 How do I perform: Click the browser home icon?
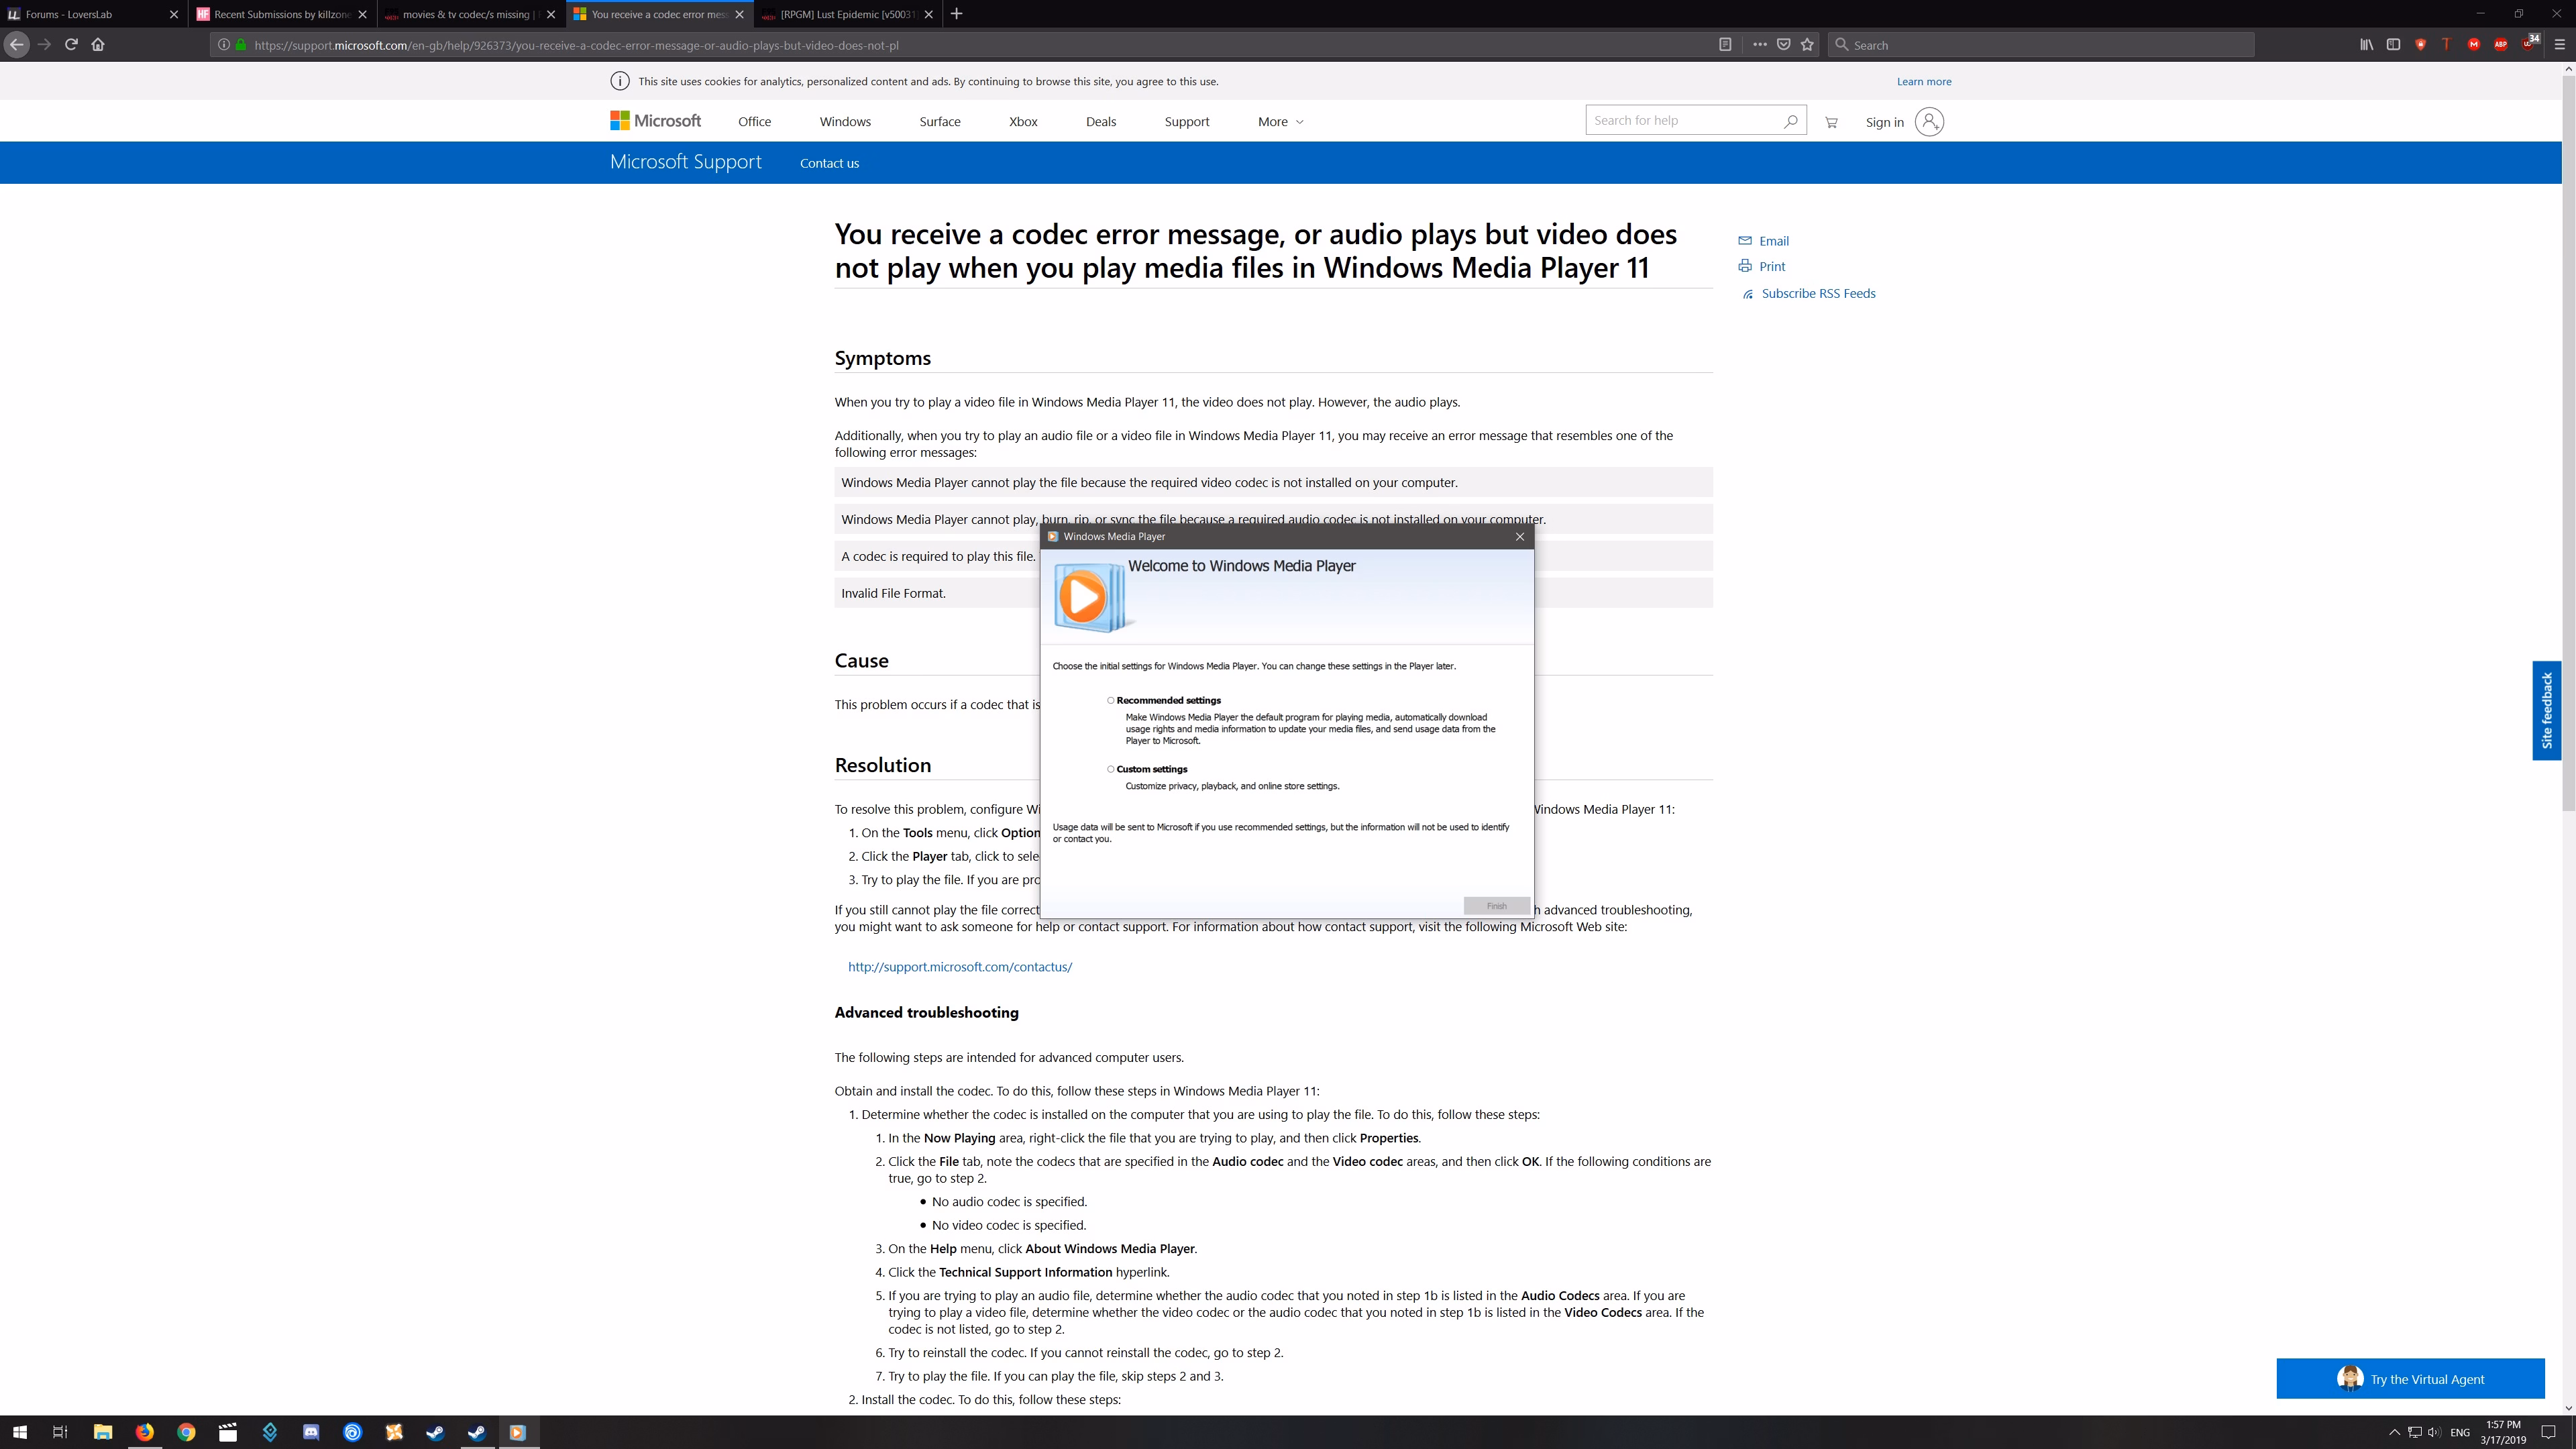coord(98,44)
